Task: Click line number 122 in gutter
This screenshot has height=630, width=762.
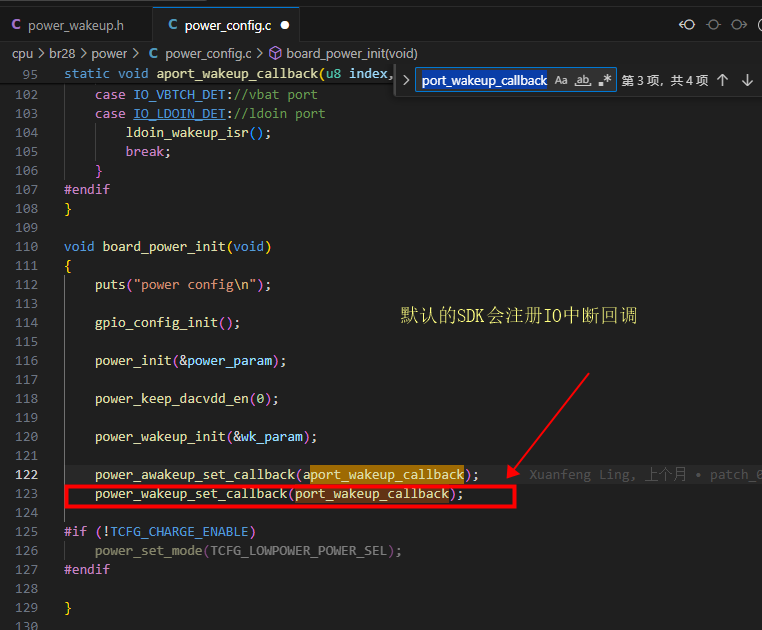Action: pos(26,474)
